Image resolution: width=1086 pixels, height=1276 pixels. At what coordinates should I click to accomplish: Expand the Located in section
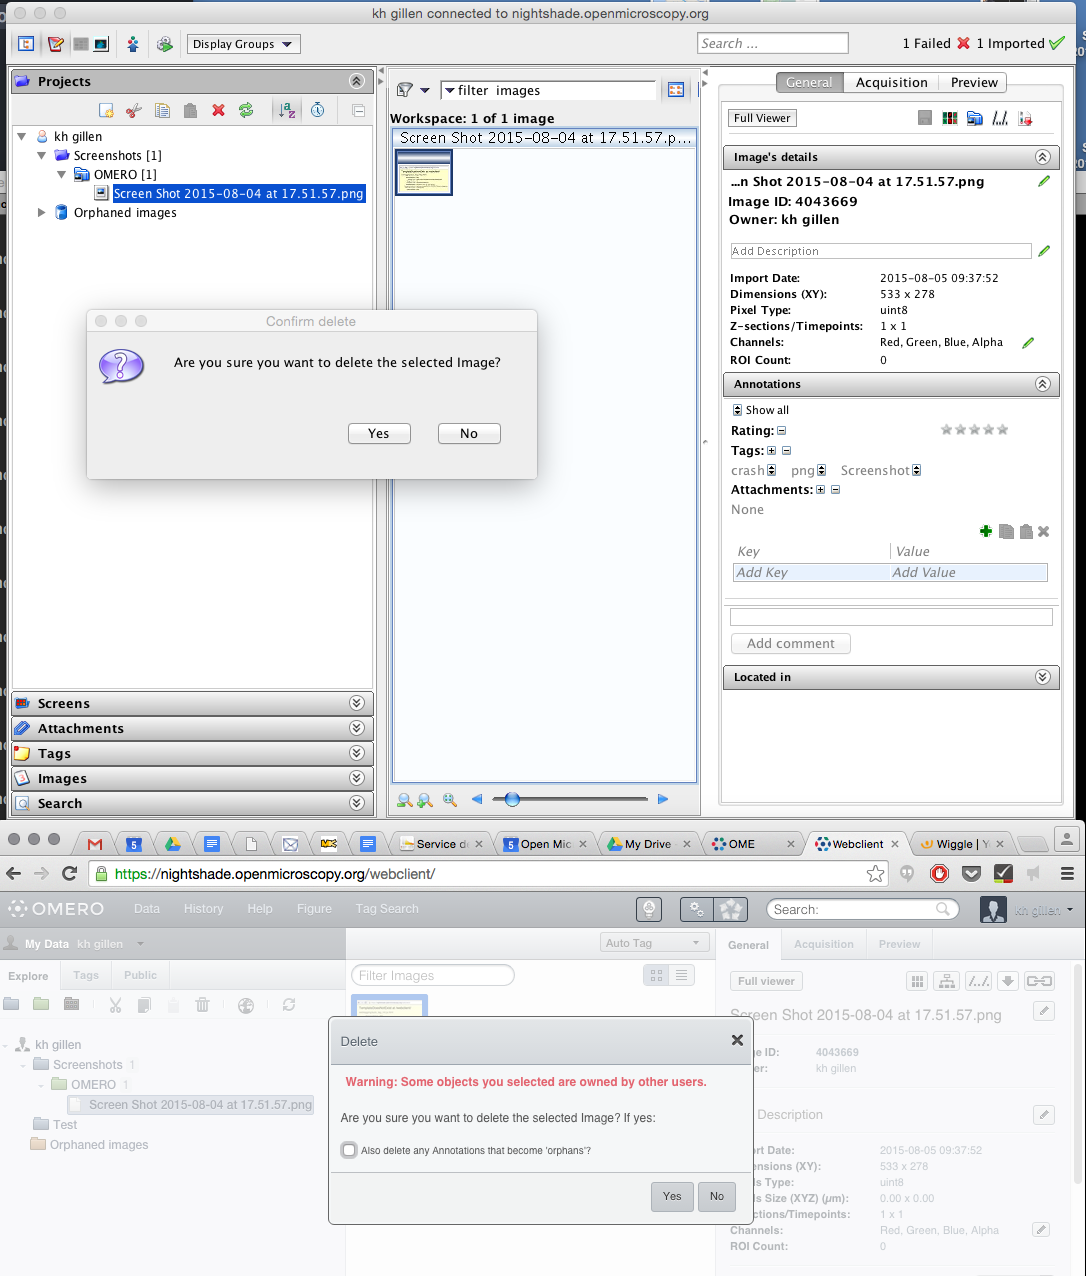click(x=1042, y=677)
